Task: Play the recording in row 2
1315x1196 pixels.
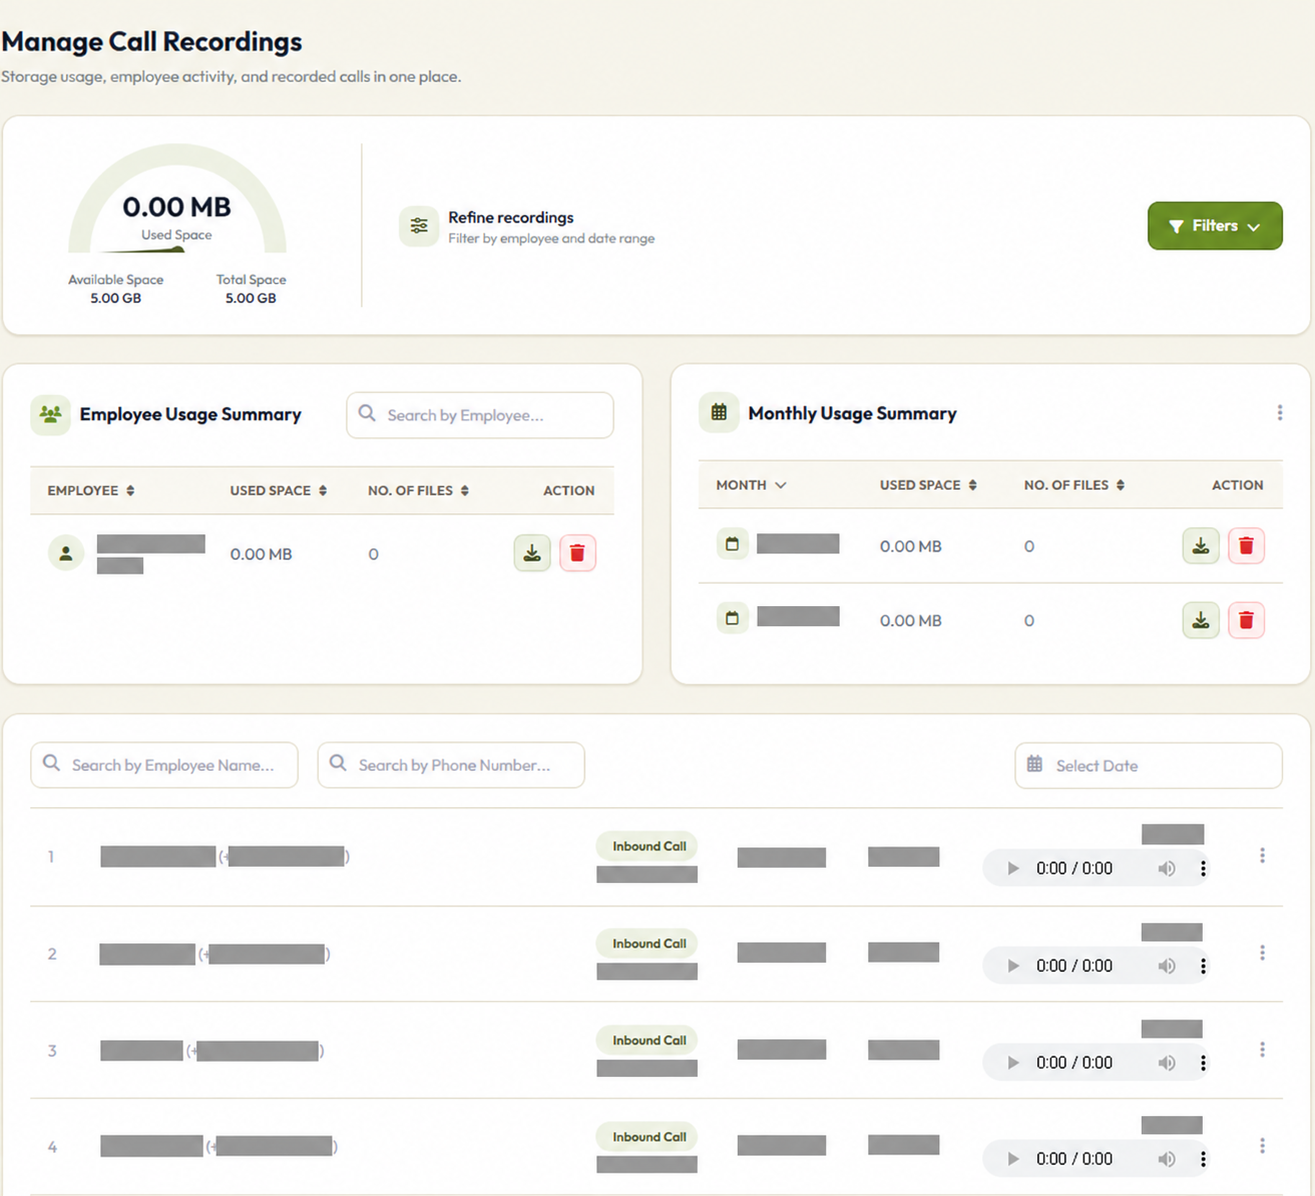Action: tap(1013, 966)
